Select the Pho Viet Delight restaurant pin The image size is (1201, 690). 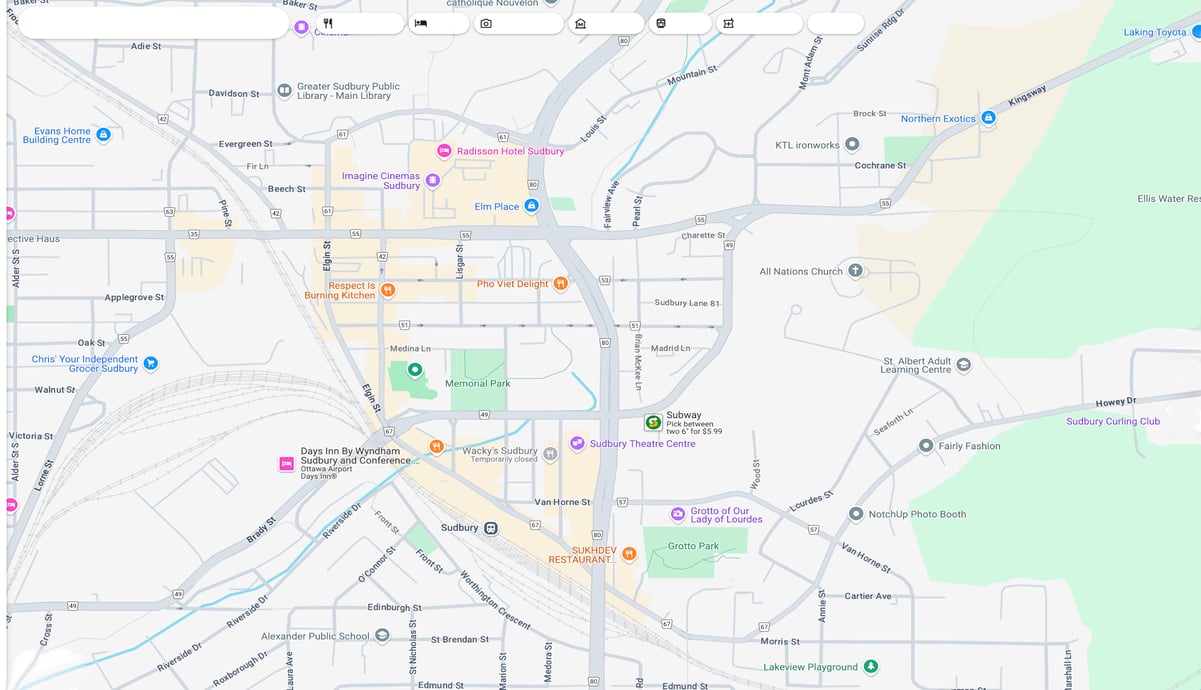click(x=561, y=283)
